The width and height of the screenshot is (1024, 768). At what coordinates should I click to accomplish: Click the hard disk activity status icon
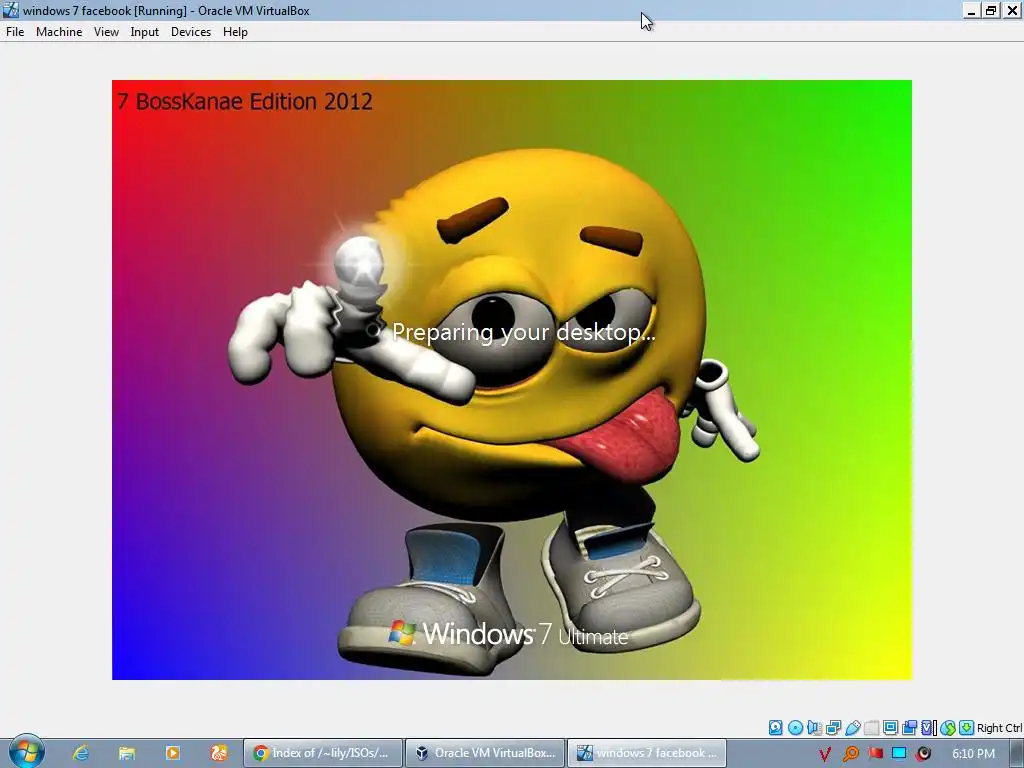776,727
